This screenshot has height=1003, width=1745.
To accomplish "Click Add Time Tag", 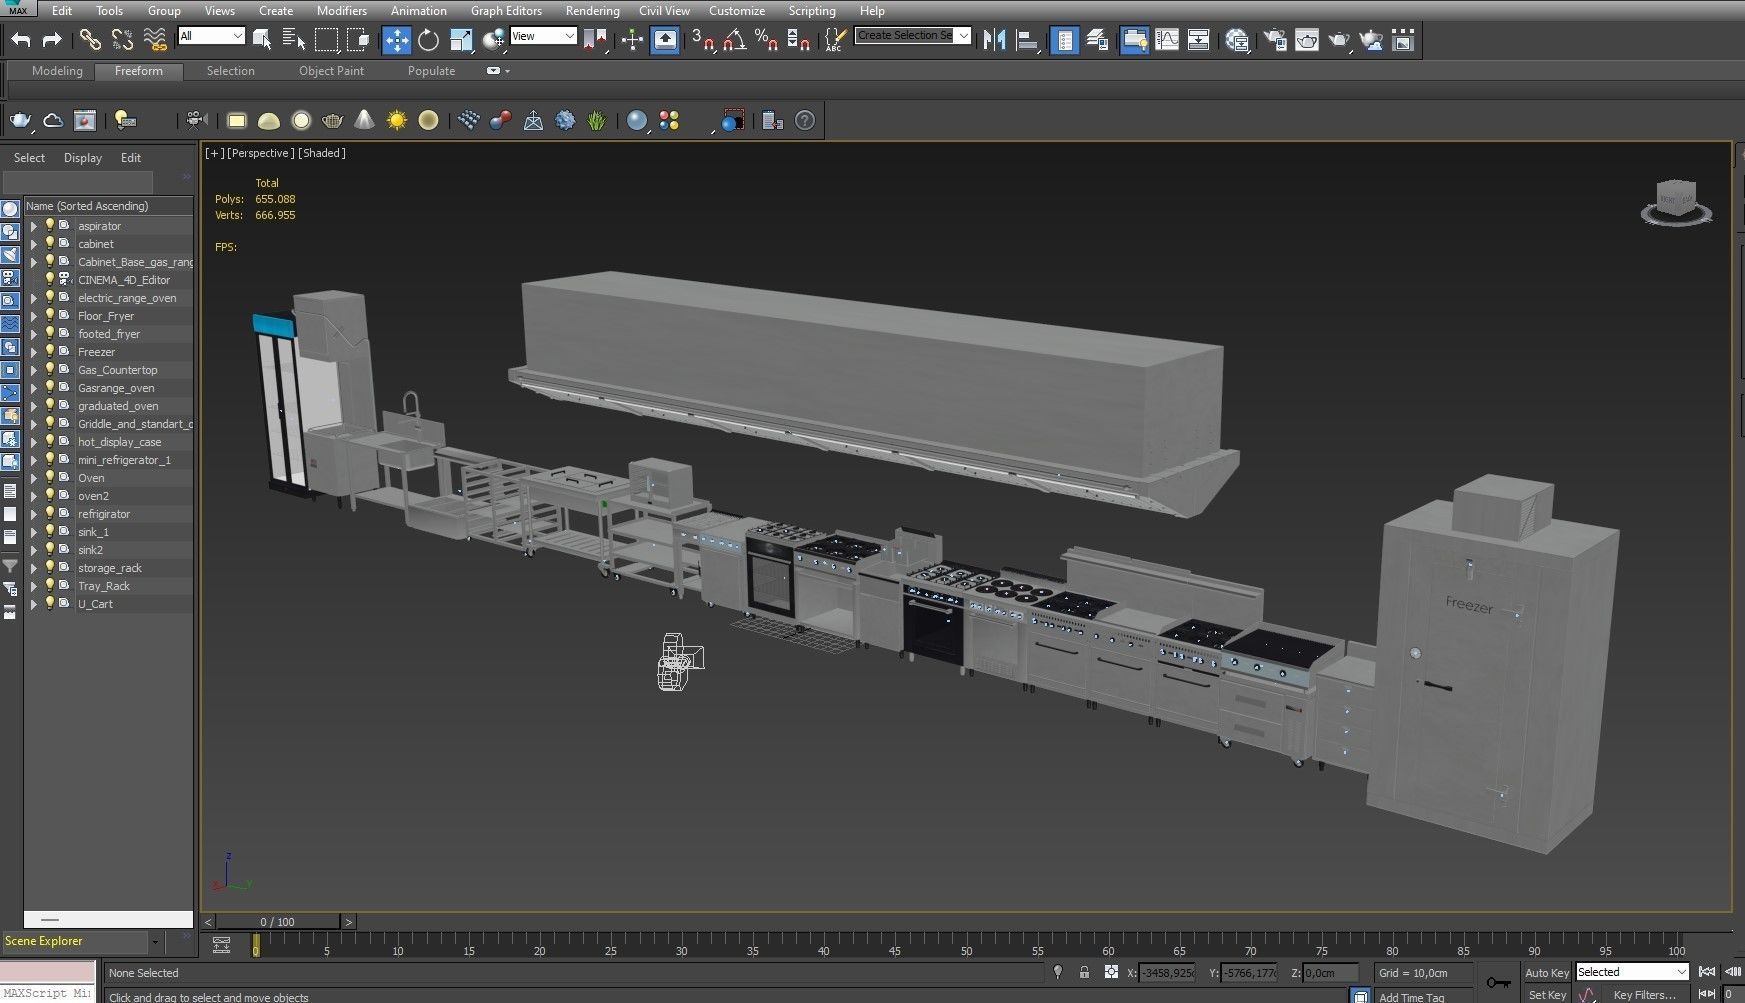I will tap(1411, 997).
